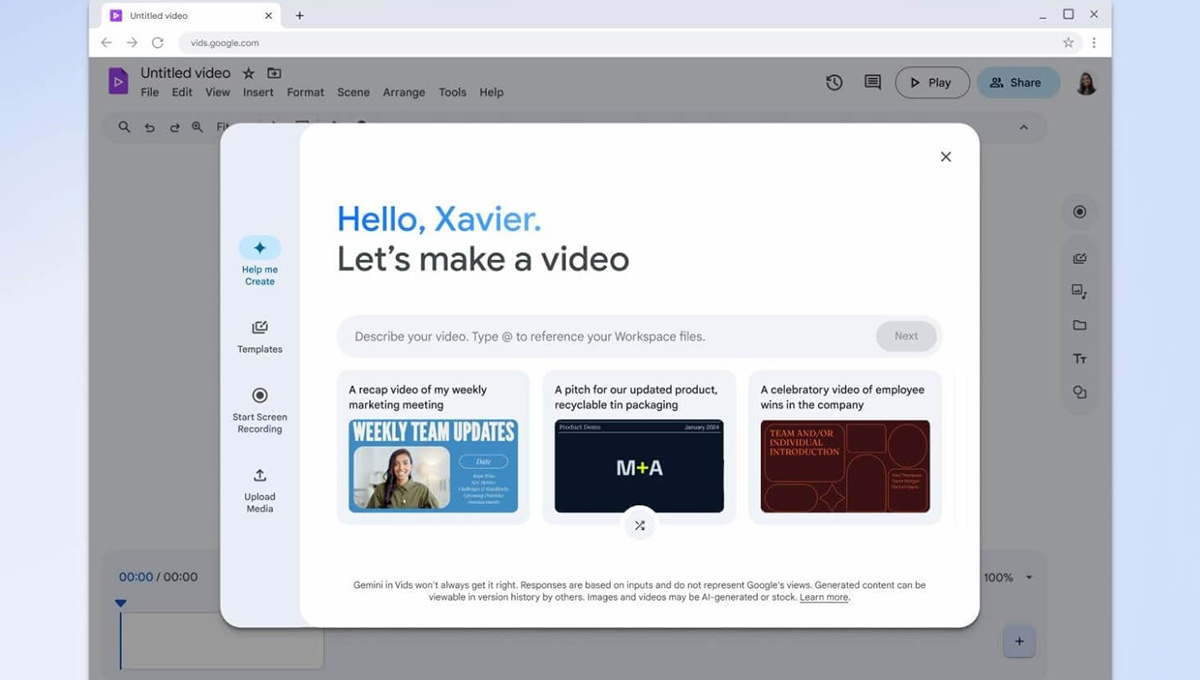Open the folder icon on right rail
This screenshot has height=680, width=1200.
(1080, 325)
